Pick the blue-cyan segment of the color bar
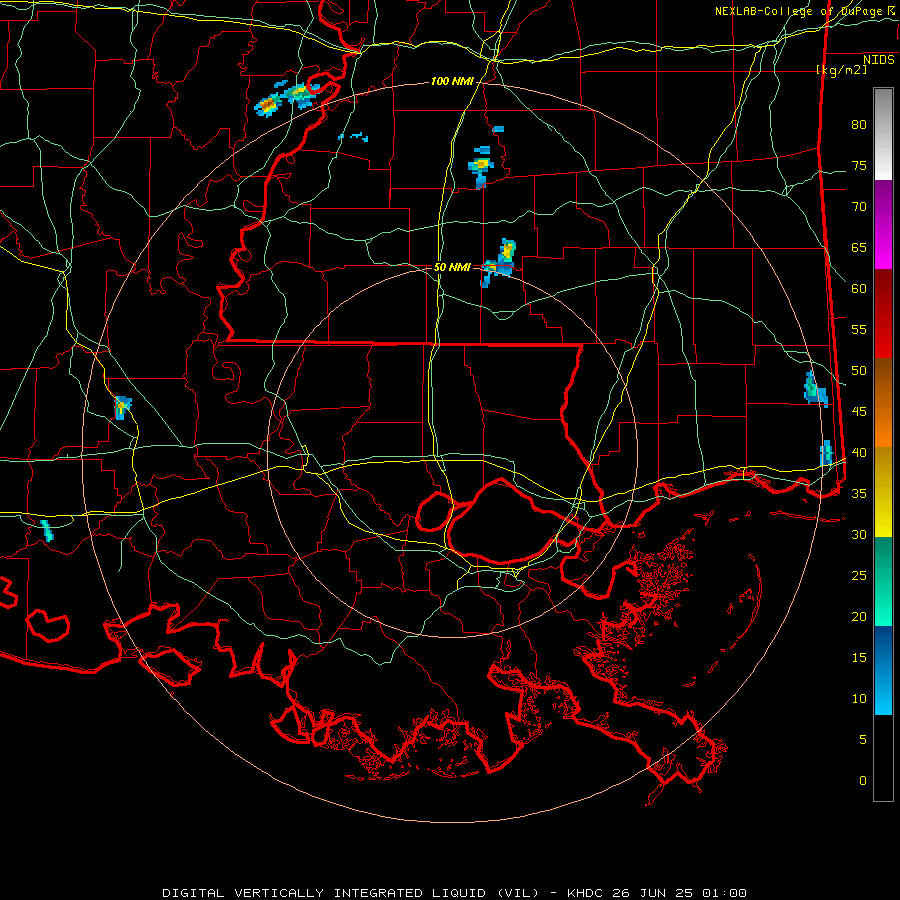The image size is (900, 900). [883, 670]
